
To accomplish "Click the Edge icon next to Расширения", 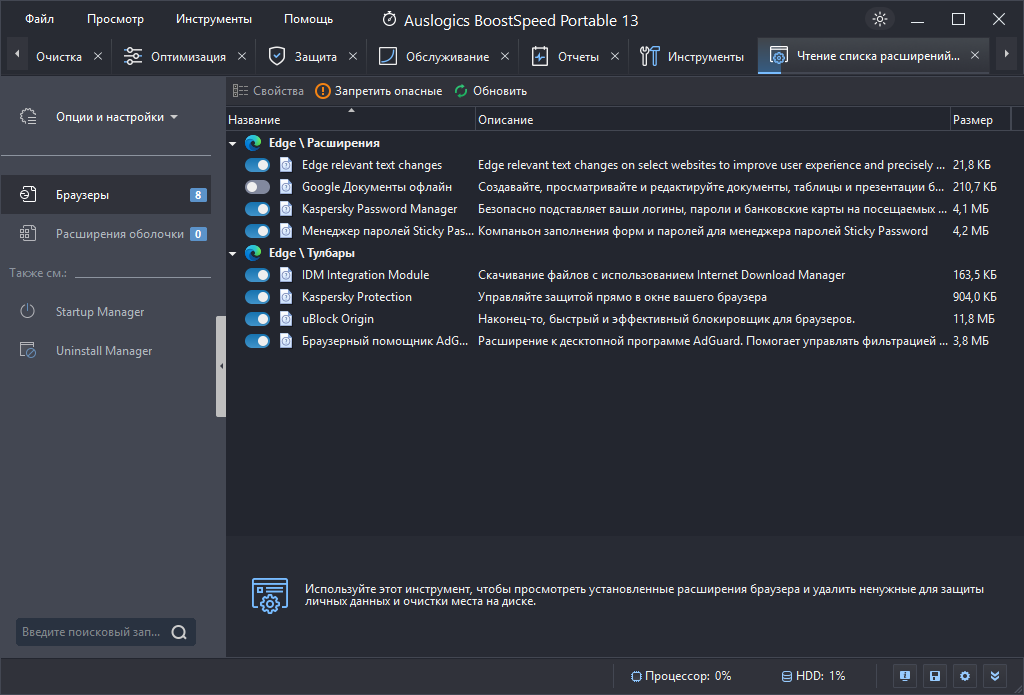I will (253, 142).
